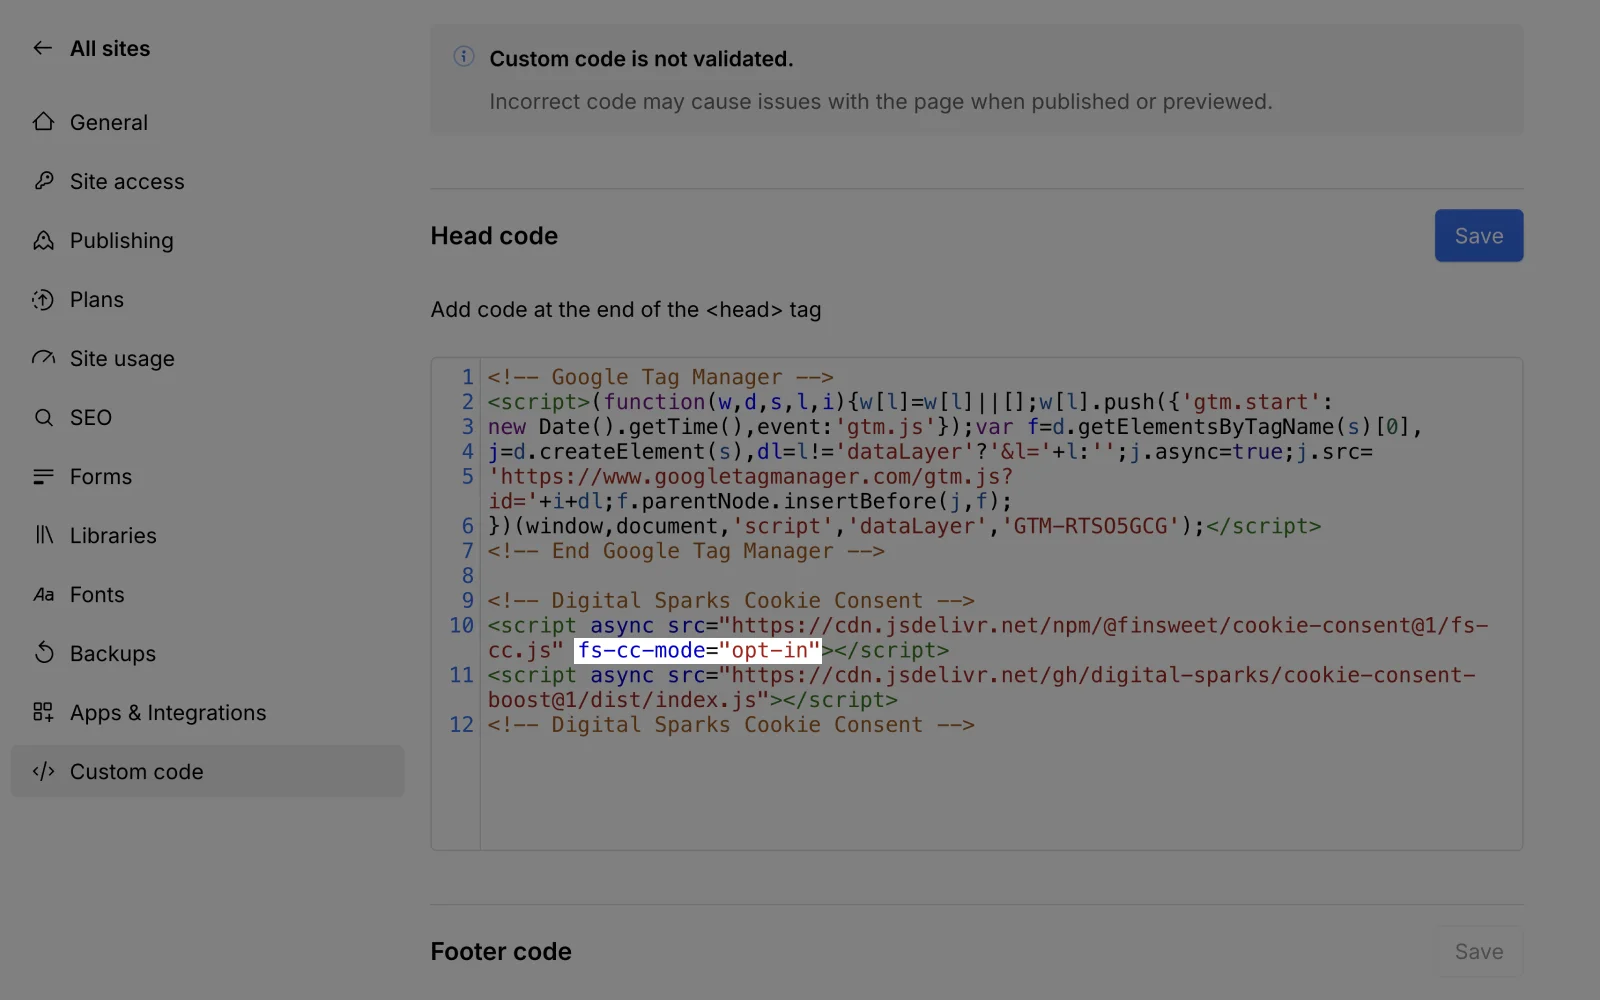Viewport: 1600px width, 1000px height.
Task: Click the Site access key icon
Action: point(43,181)
